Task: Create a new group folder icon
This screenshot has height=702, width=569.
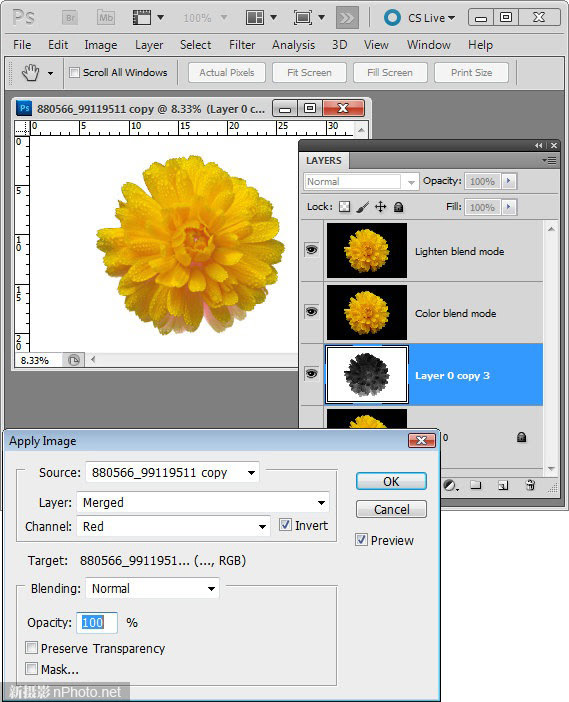Action: 476,485
